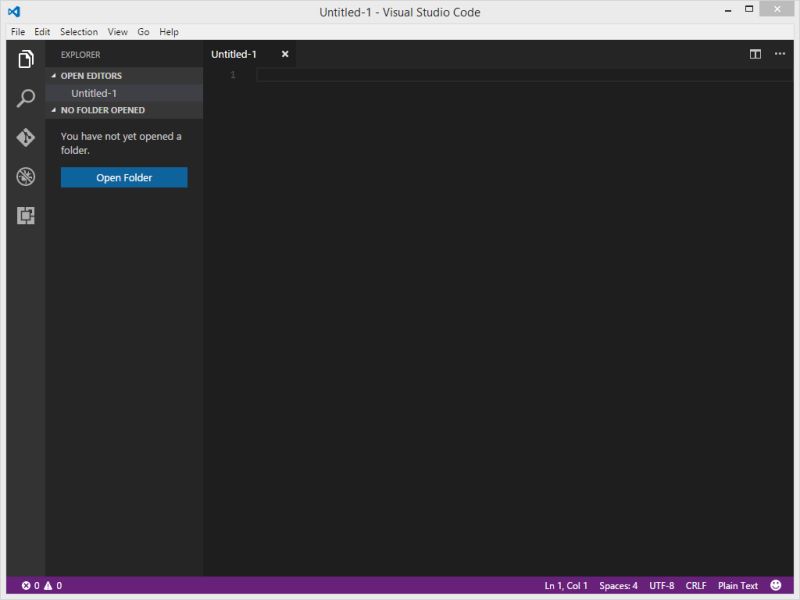Screen dimensions: 800x600
Task: Open the Debug view
Action: [x=25, y=176]
